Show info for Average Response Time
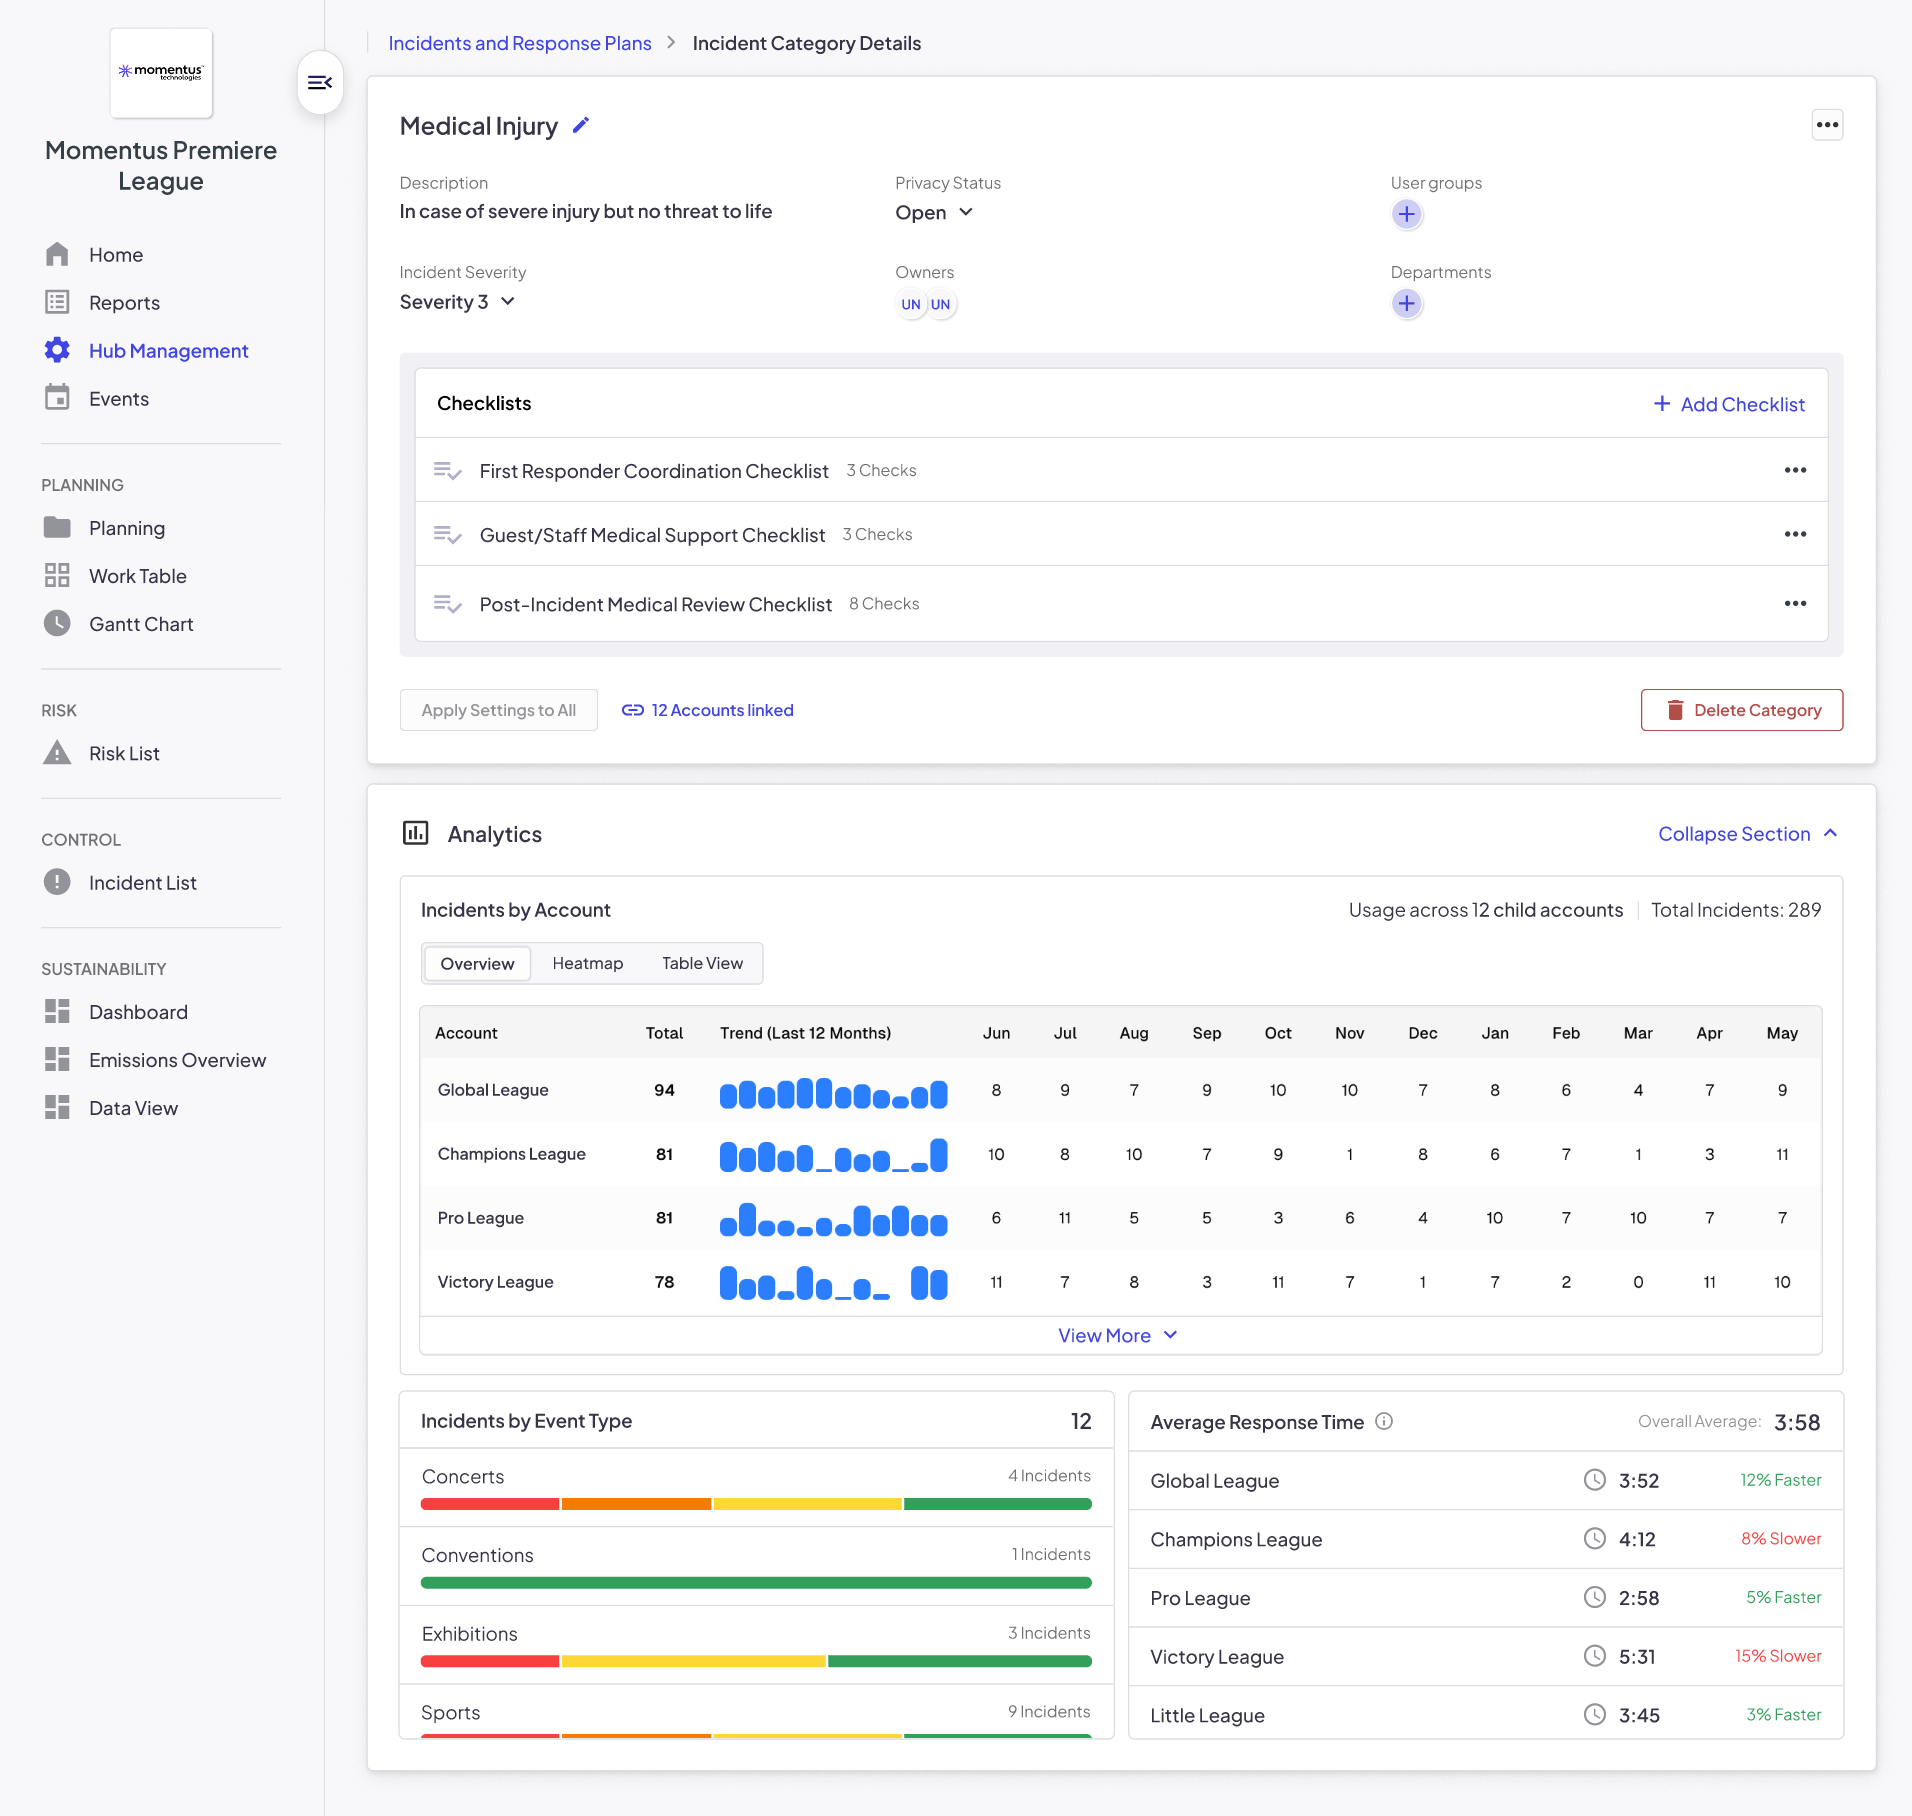The height and width of the screenshot is (1816, 1912). pos(1384,1421)
